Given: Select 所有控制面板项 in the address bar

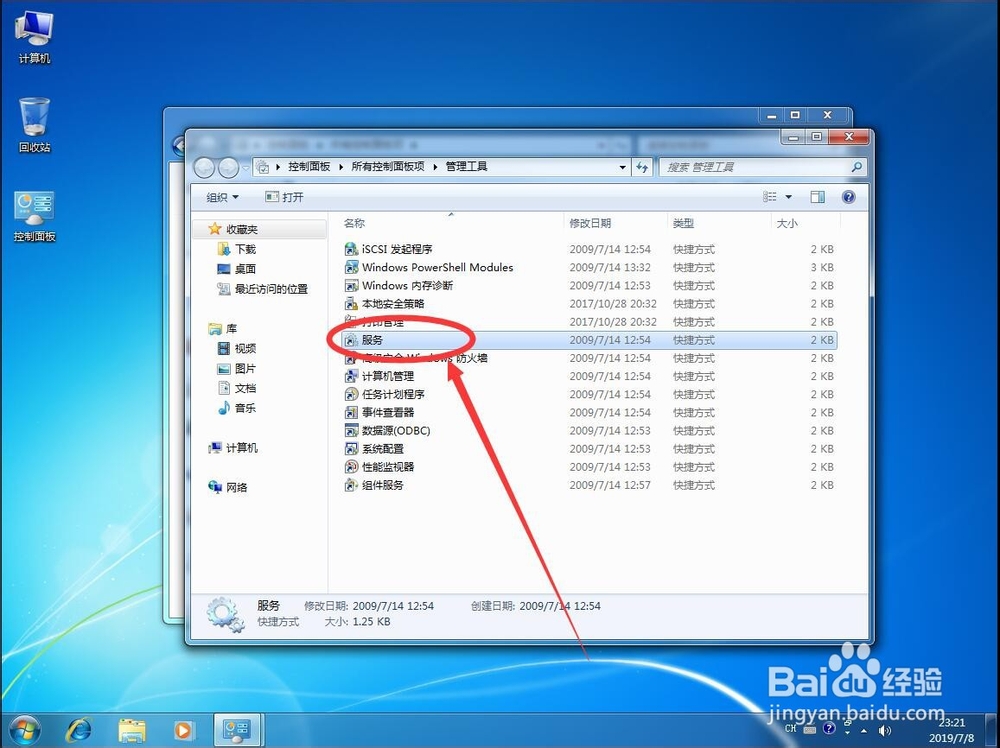Looking at the screenshot, I should click(x=389, y=166).
